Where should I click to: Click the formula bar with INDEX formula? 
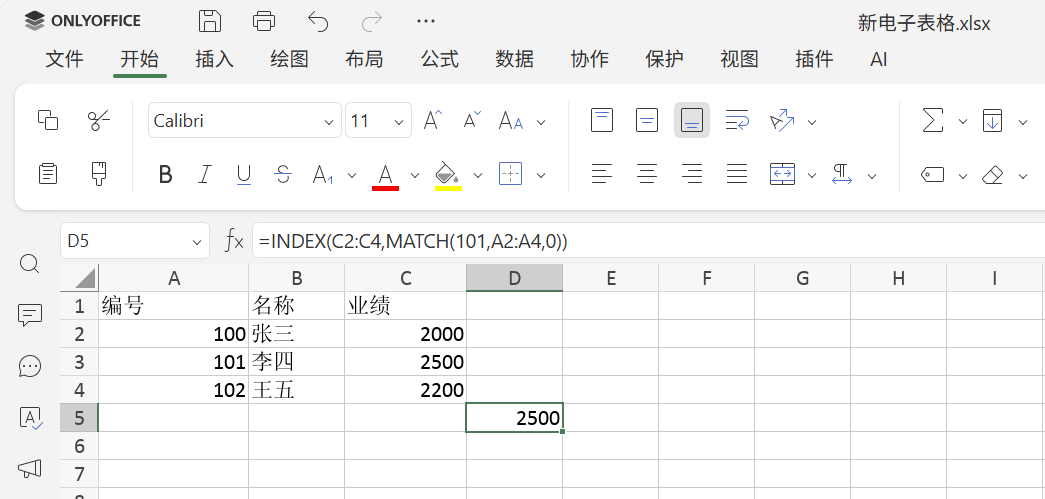648,241
